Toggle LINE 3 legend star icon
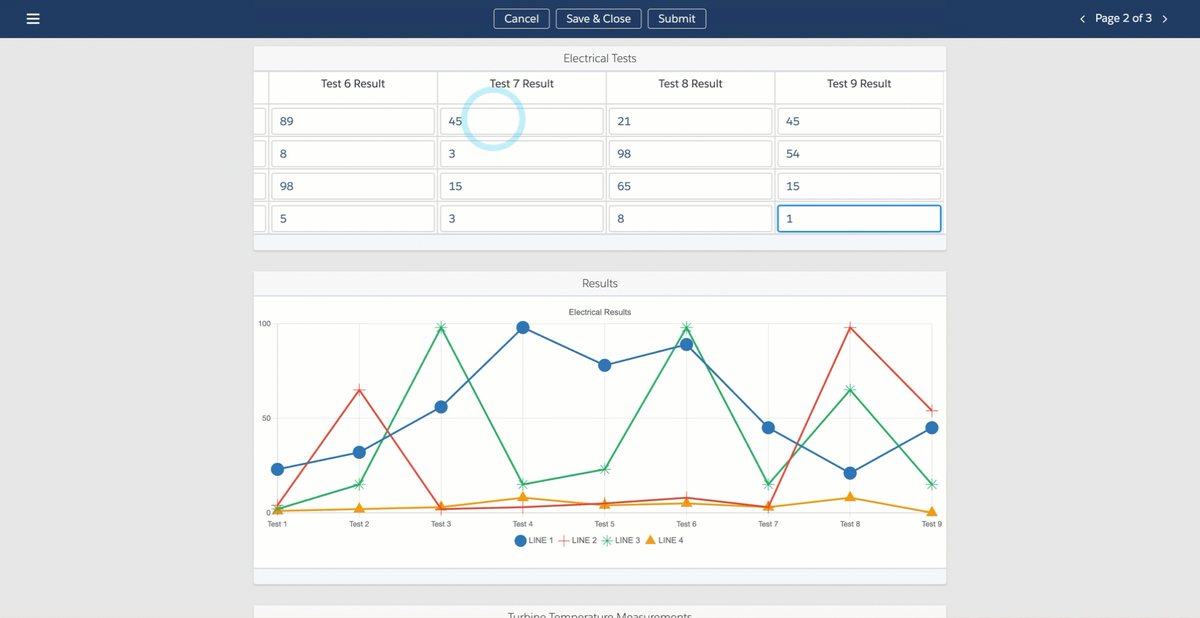1200x618 pixels. pyautogui.click(x=606, y=541)
